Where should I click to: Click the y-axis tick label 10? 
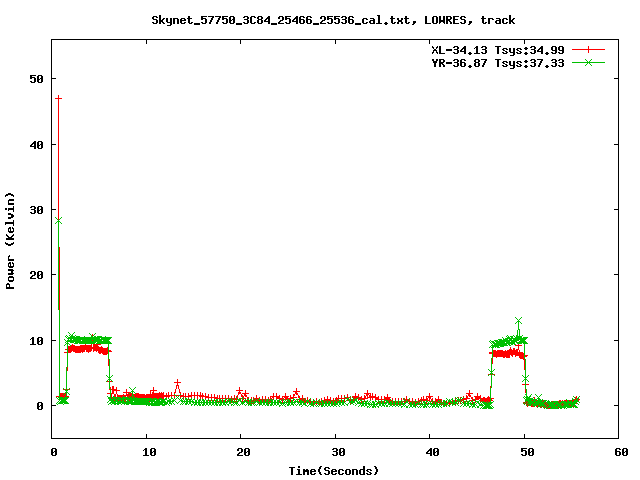click(x=37, y=341)
